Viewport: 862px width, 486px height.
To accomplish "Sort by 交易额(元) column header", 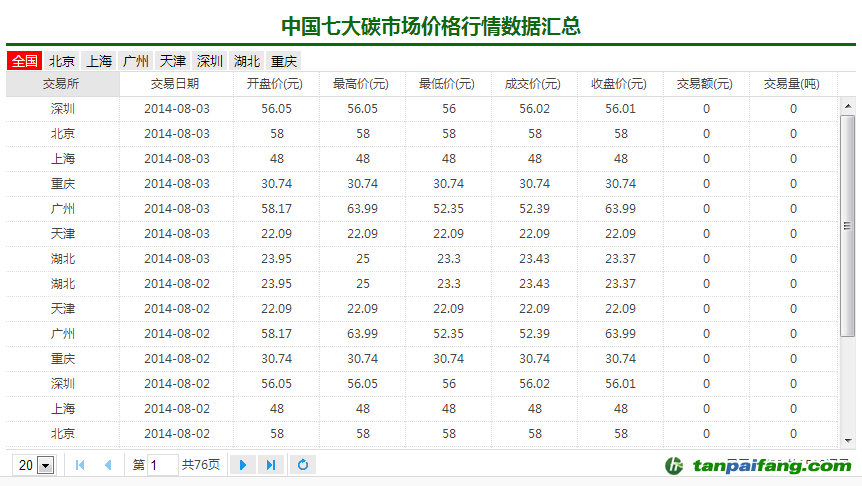I will (706, 84).
